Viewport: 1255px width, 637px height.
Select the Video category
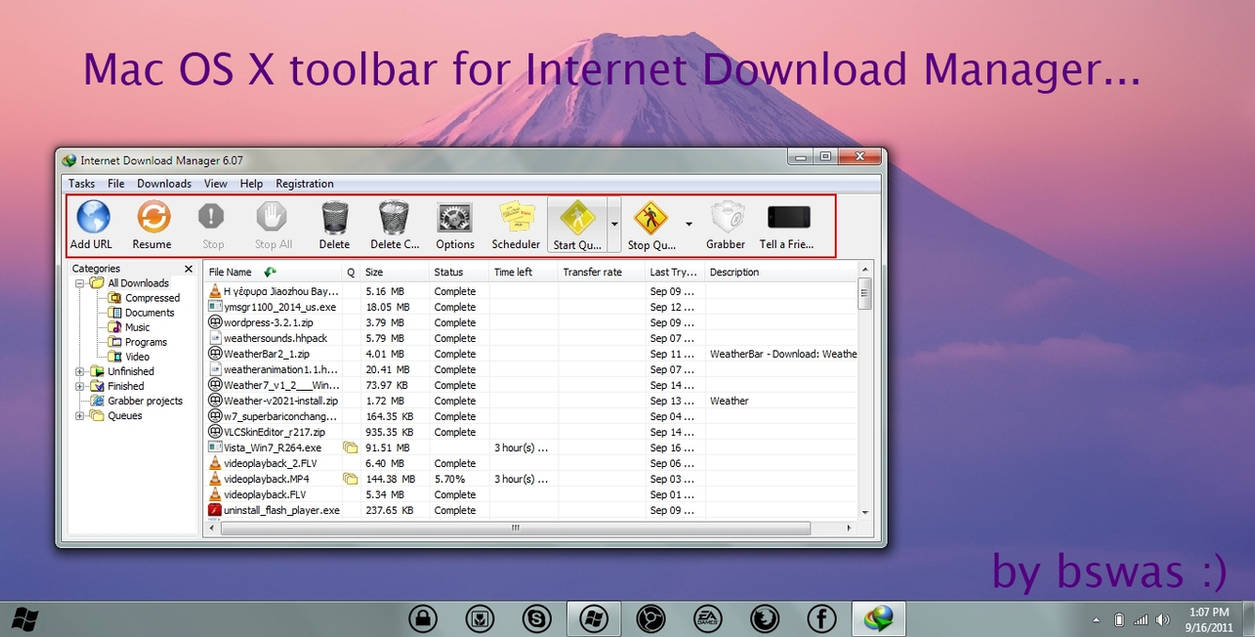click(137, 357)
